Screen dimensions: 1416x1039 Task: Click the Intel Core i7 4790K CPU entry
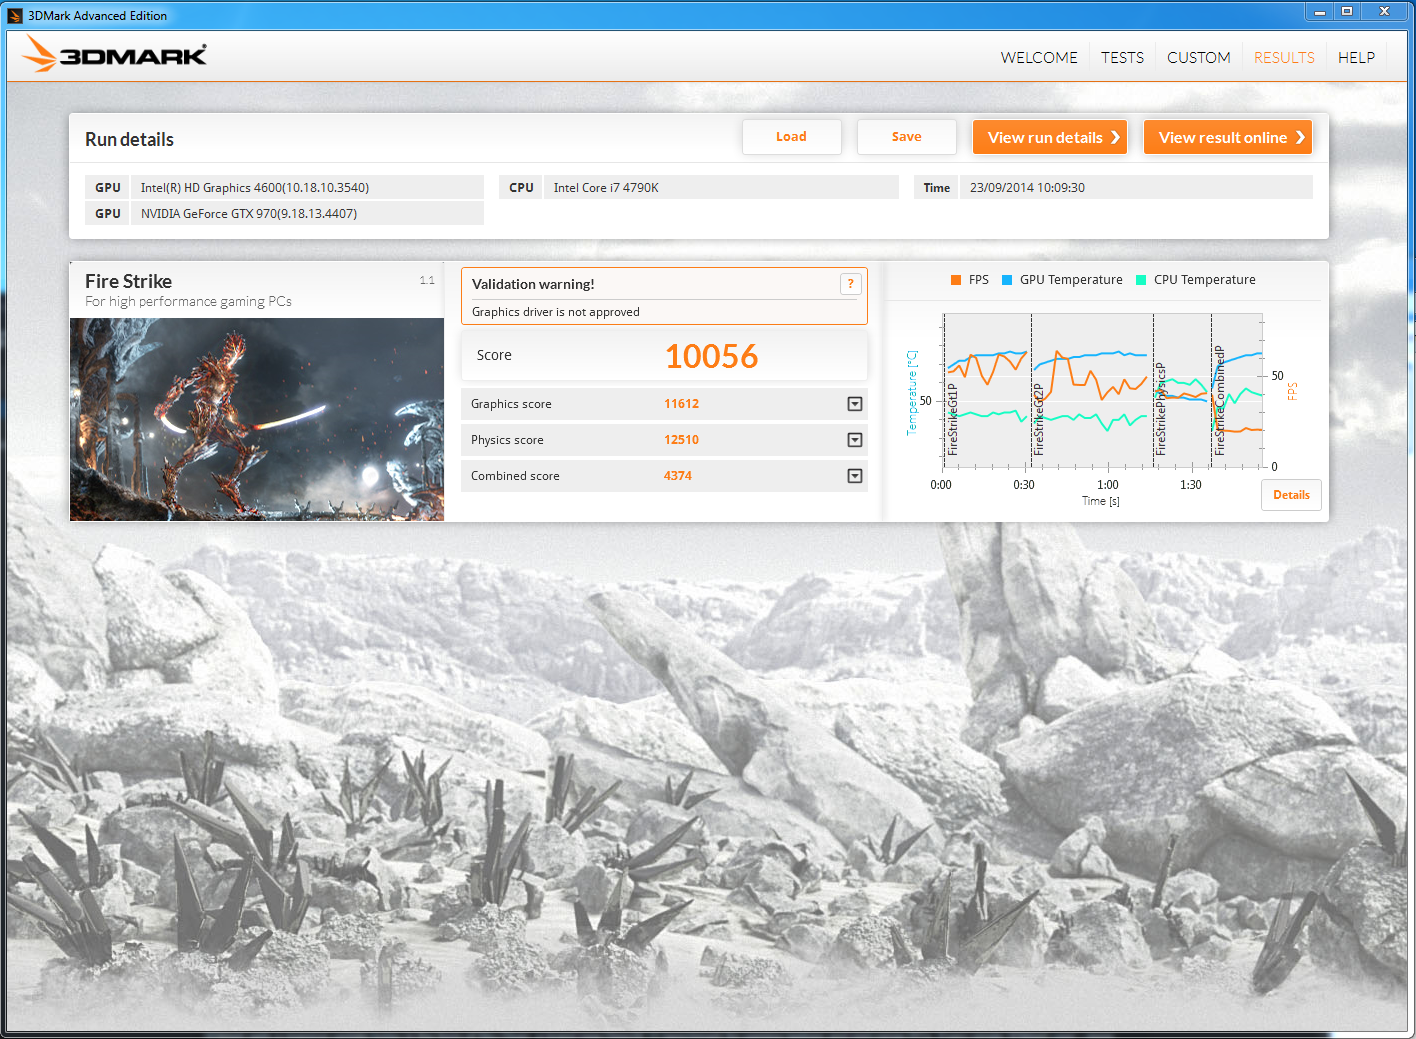coord(699,188)
